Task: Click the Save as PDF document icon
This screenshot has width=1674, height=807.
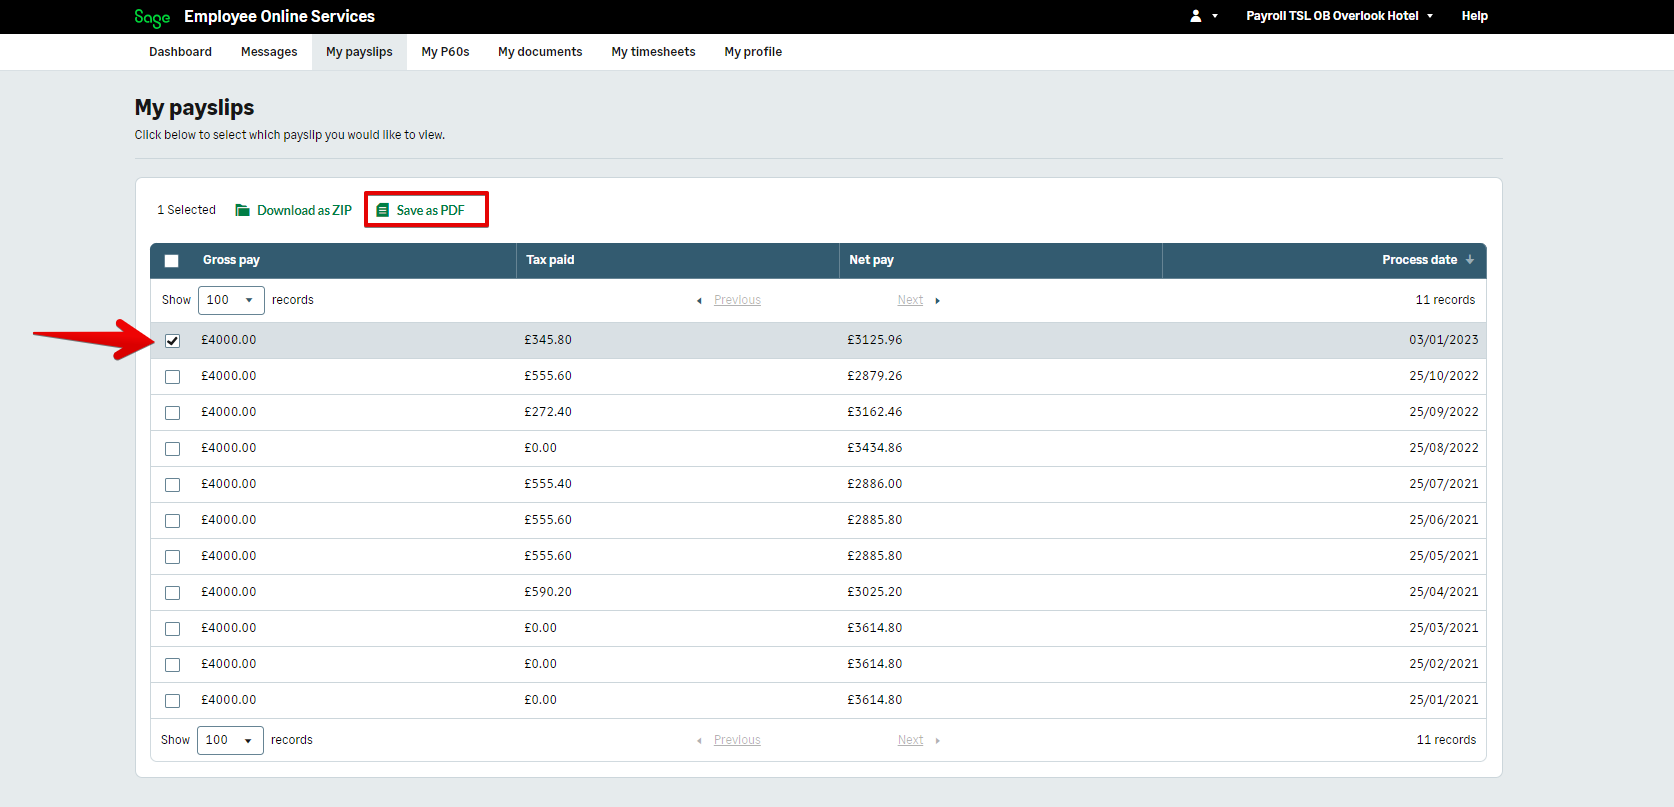Action: pyautogui.click(x=382, y=210)
